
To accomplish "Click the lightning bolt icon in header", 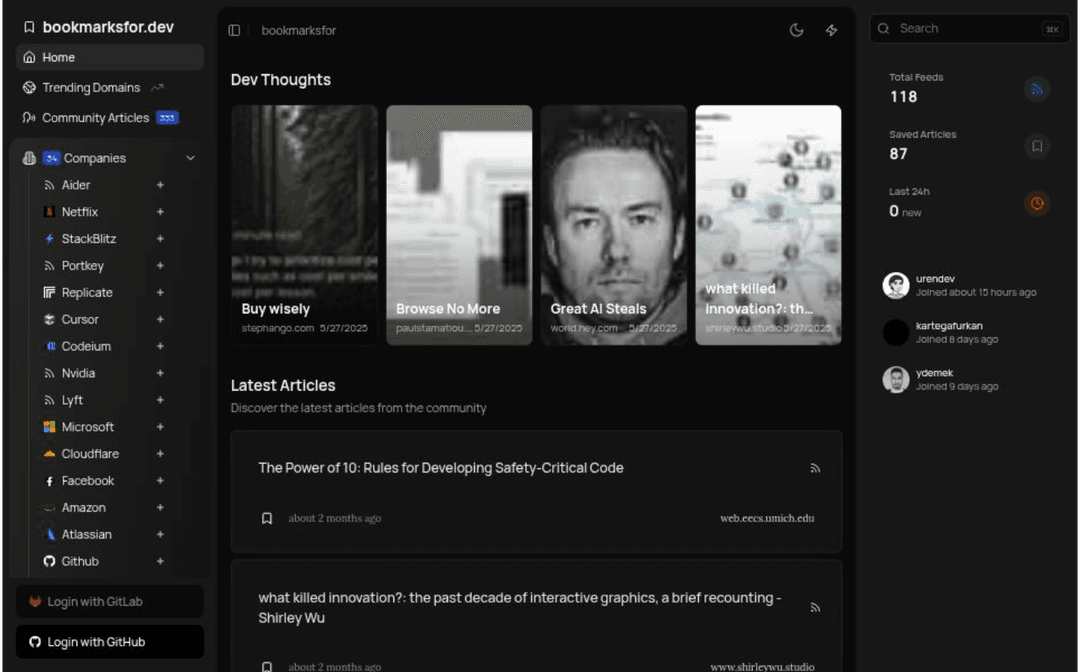I will click(x=831, y=30).
